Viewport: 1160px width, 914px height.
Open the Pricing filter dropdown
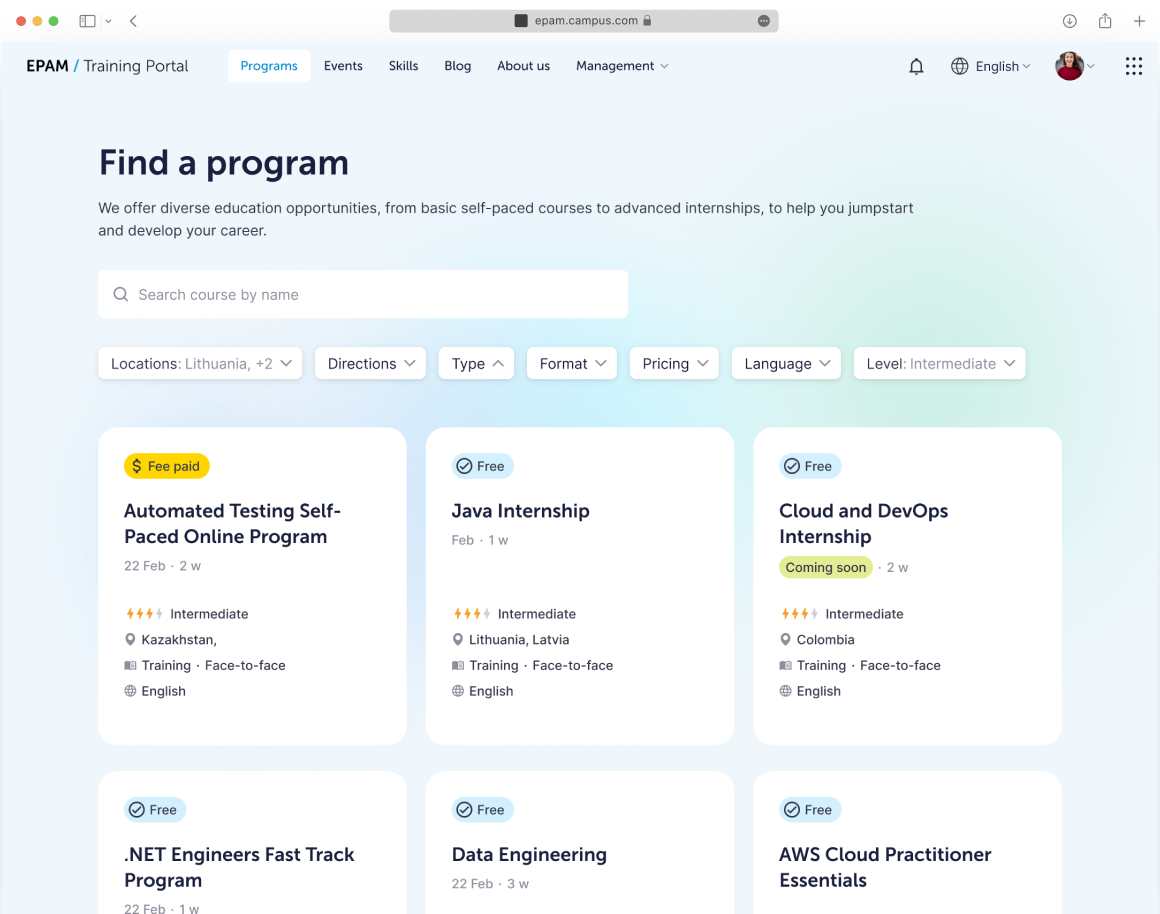coord(674,363)
